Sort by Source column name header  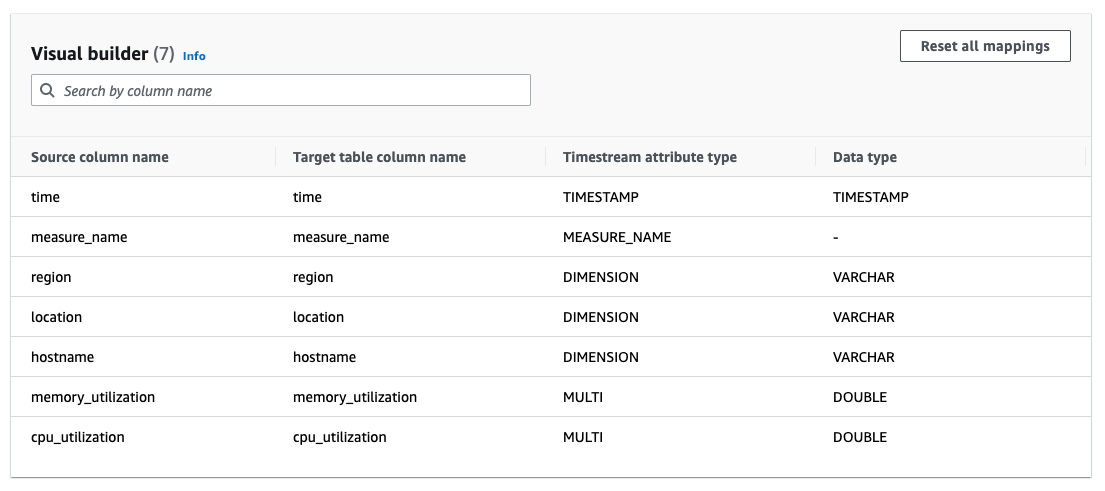(x=100, y=157)
